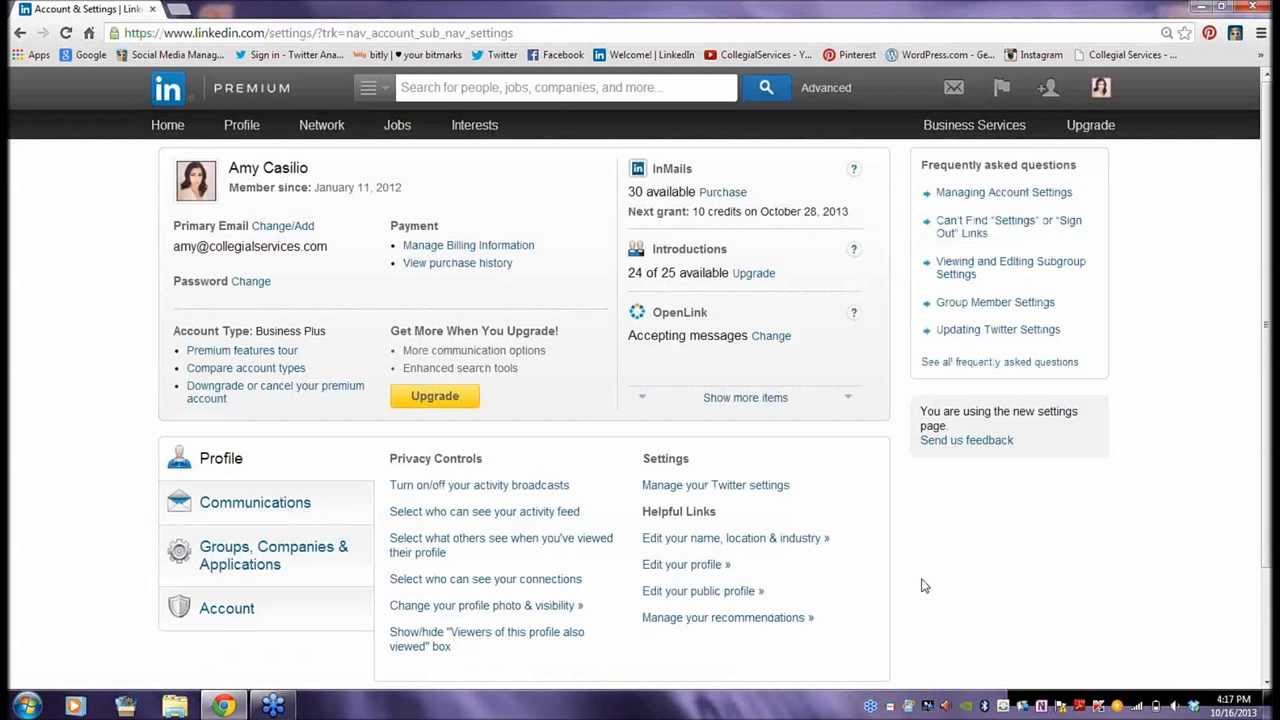1280x720 pixels.
Task: Open the Instagram bookmark
Action: (1034, 55)
